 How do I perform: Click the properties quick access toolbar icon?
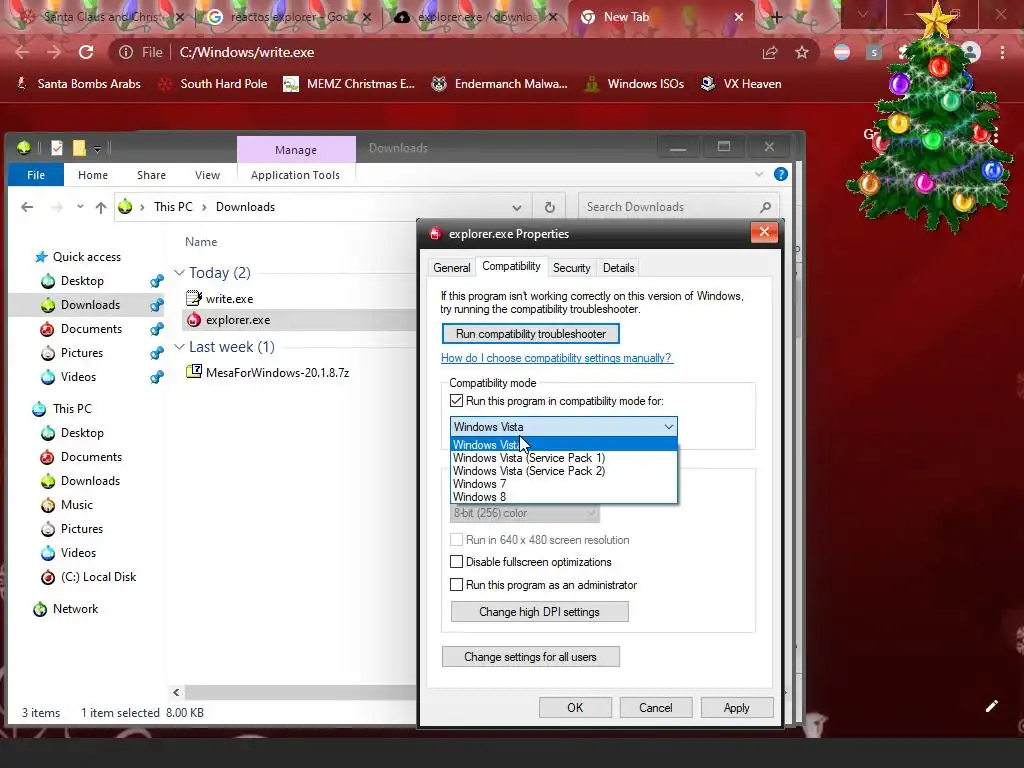pos(57,148)
